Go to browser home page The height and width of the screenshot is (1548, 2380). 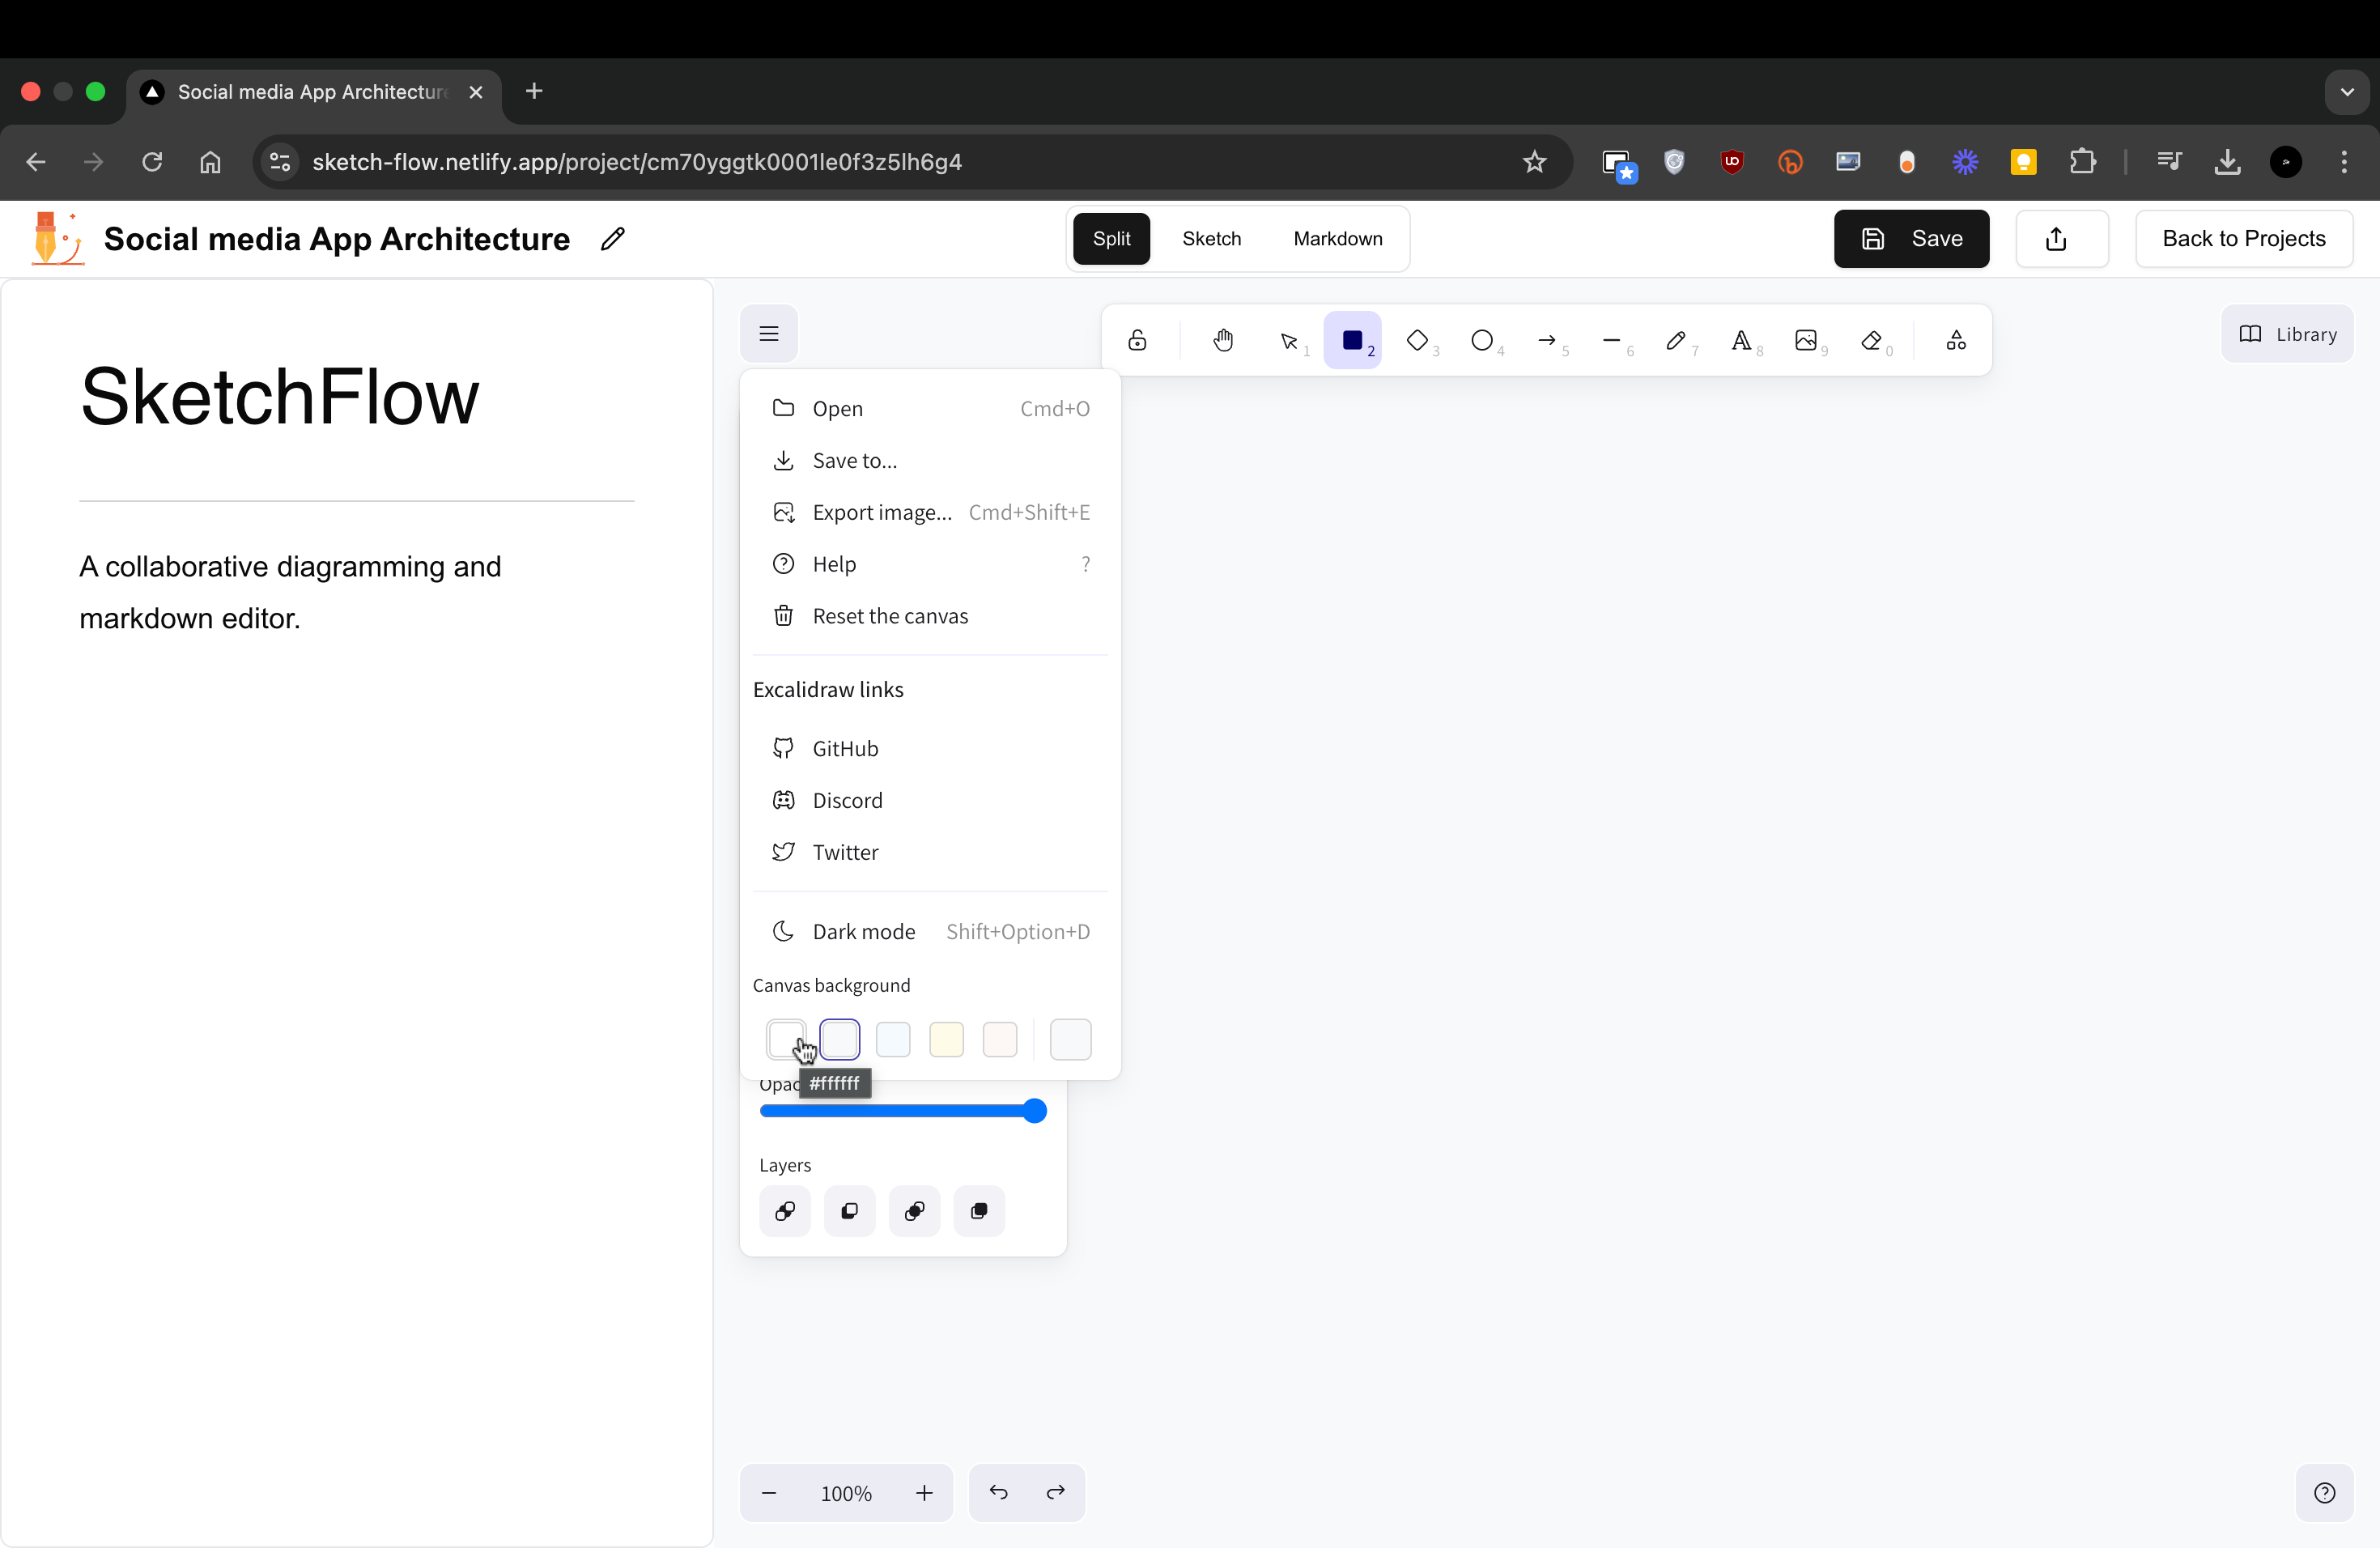210,162
